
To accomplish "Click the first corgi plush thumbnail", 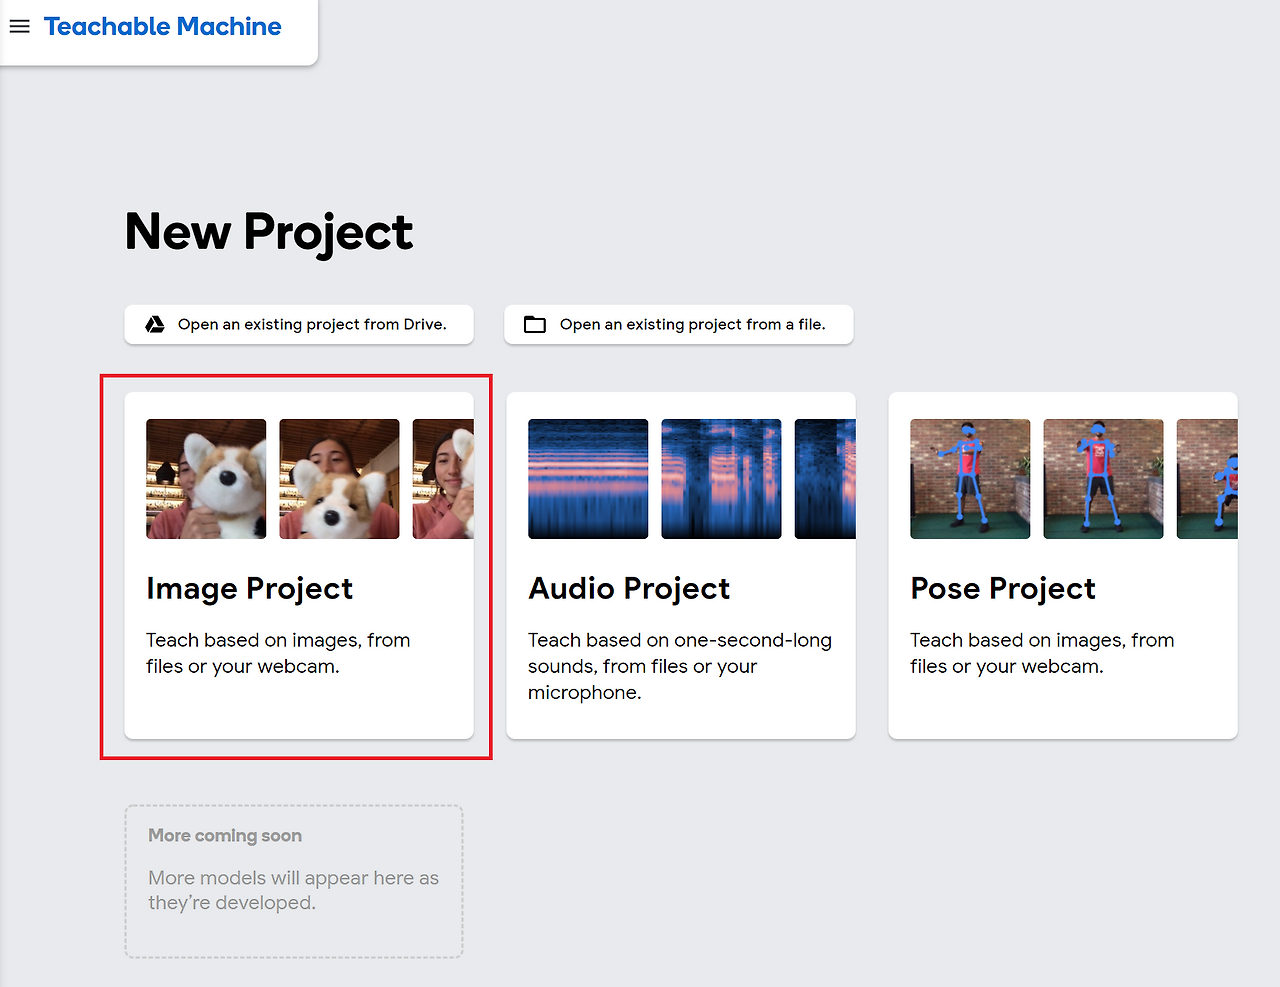I will tap(206, 479).
